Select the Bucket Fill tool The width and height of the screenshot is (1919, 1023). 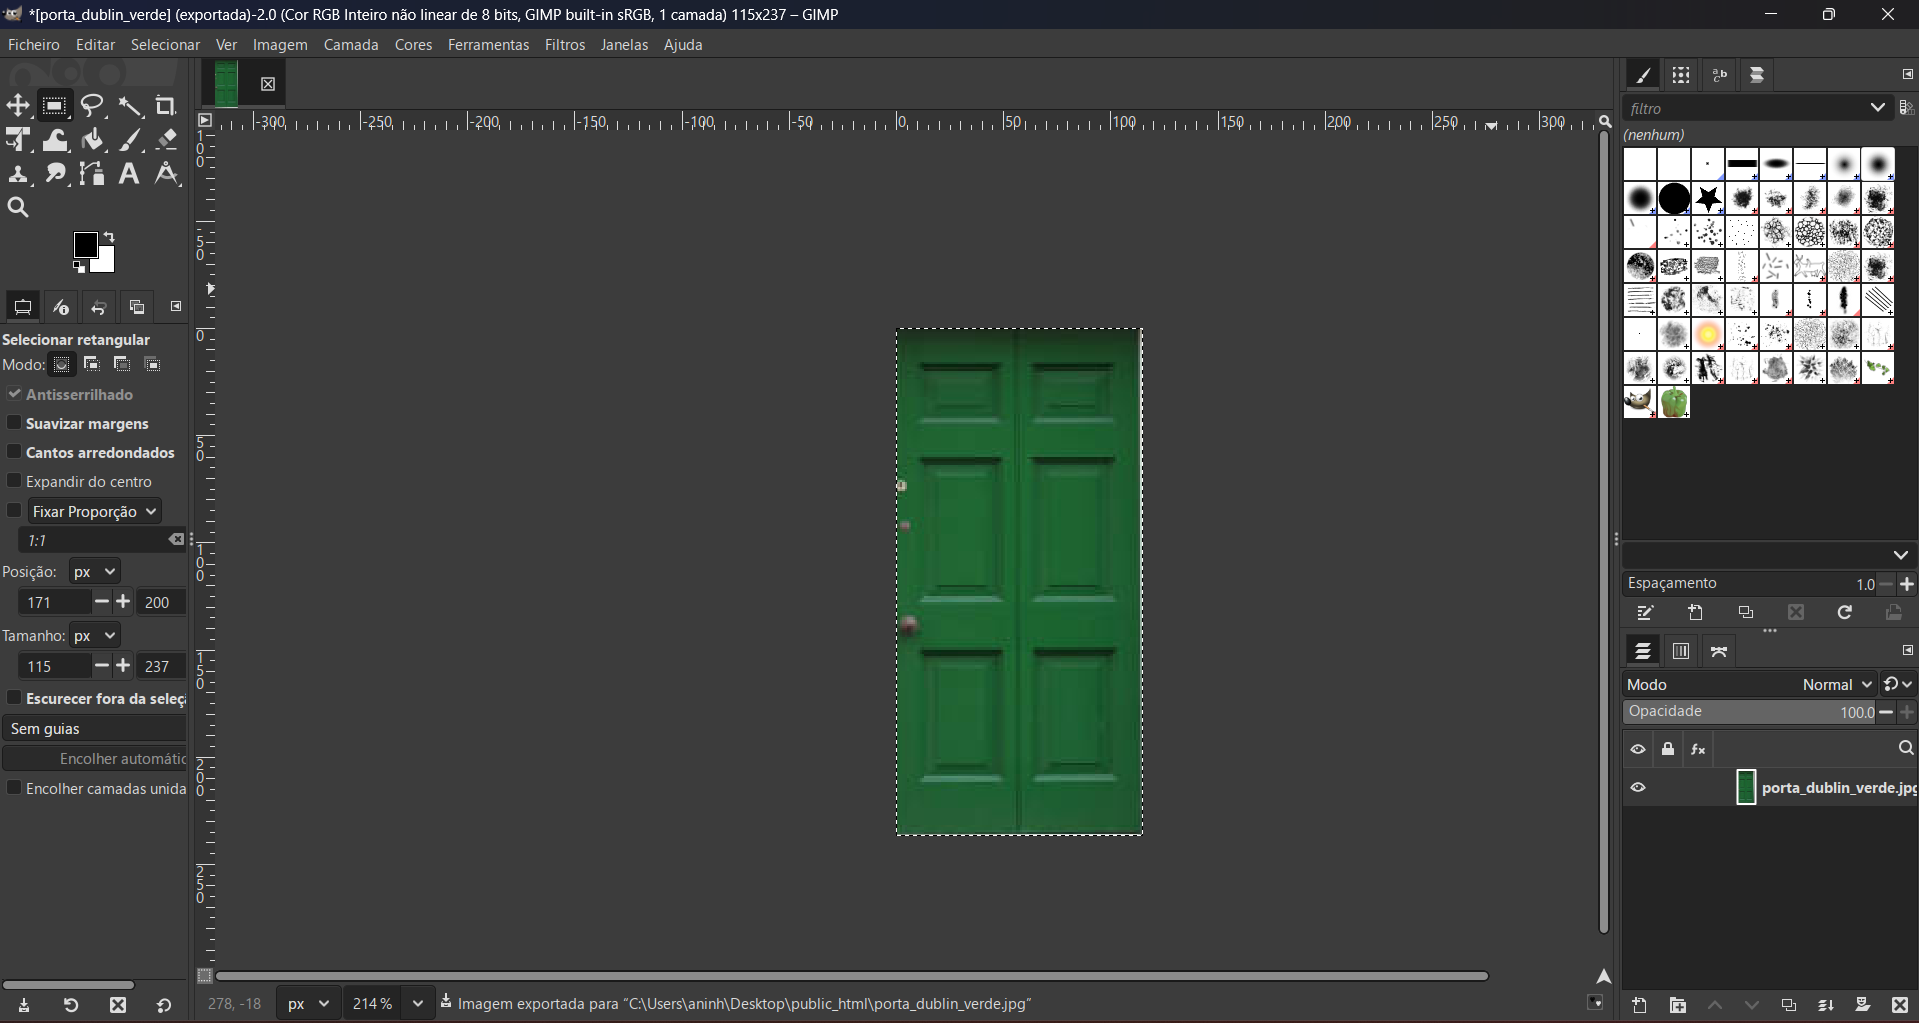click(x=93, y=141)
